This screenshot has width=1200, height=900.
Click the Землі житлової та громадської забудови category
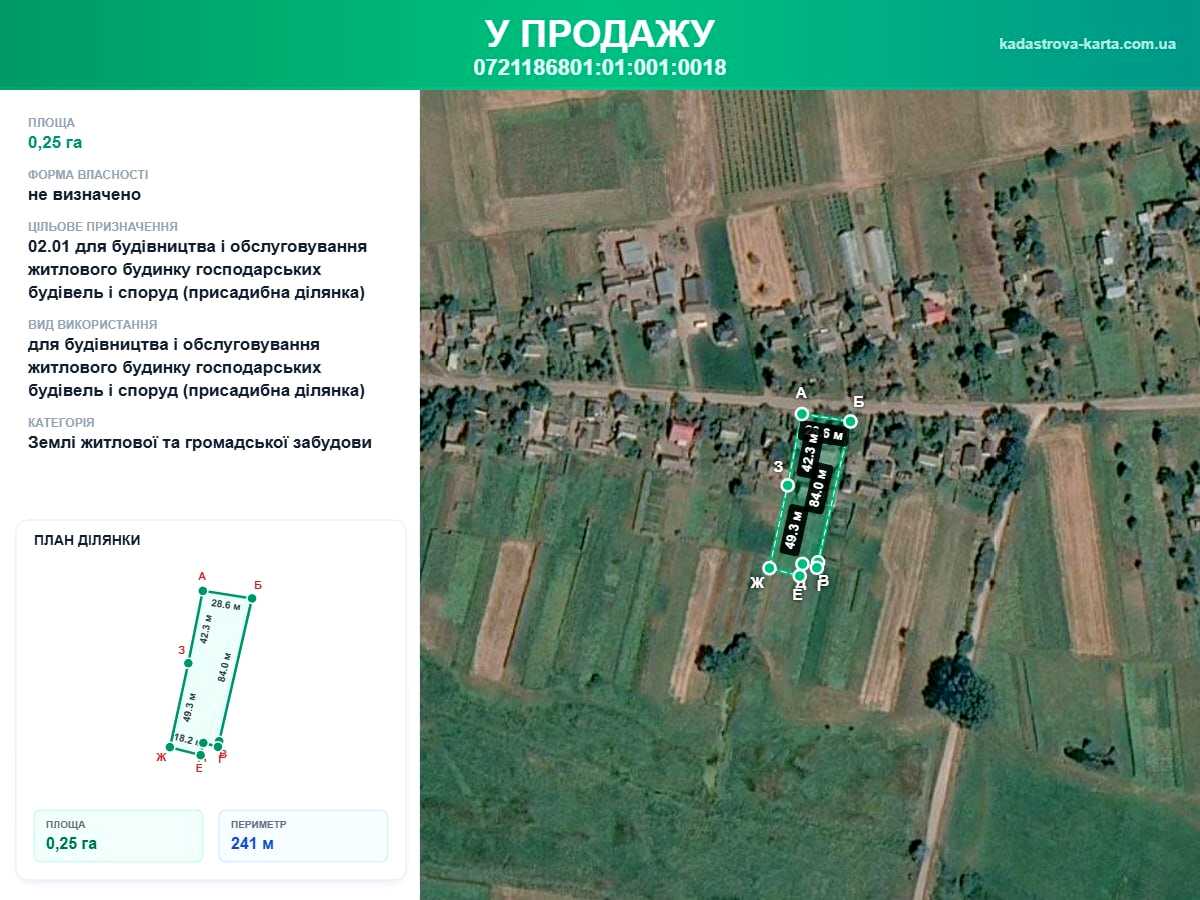tap(200, 442)
